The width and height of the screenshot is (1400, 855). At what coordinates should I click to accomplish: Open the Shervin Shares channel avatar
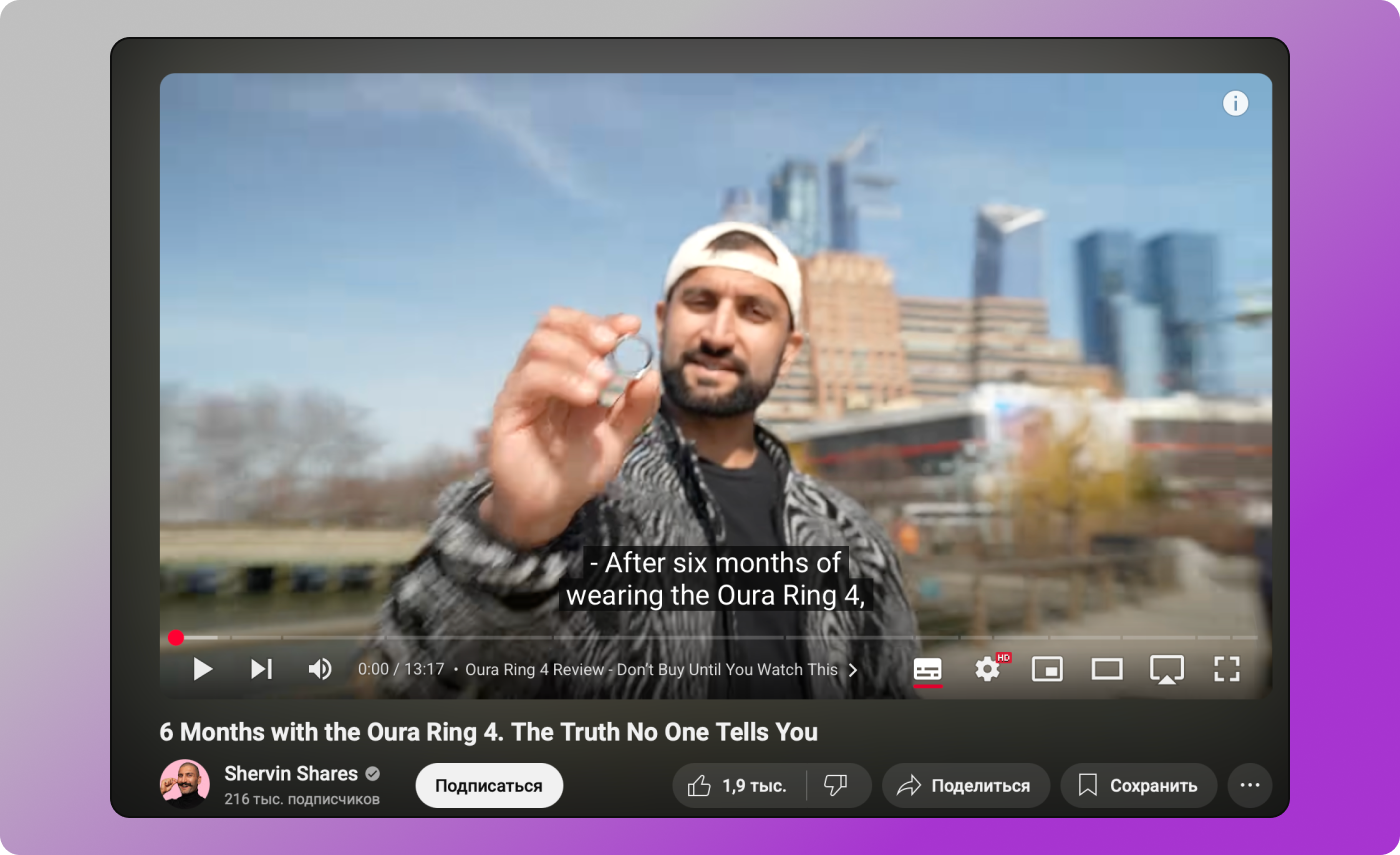coord(185,785)
